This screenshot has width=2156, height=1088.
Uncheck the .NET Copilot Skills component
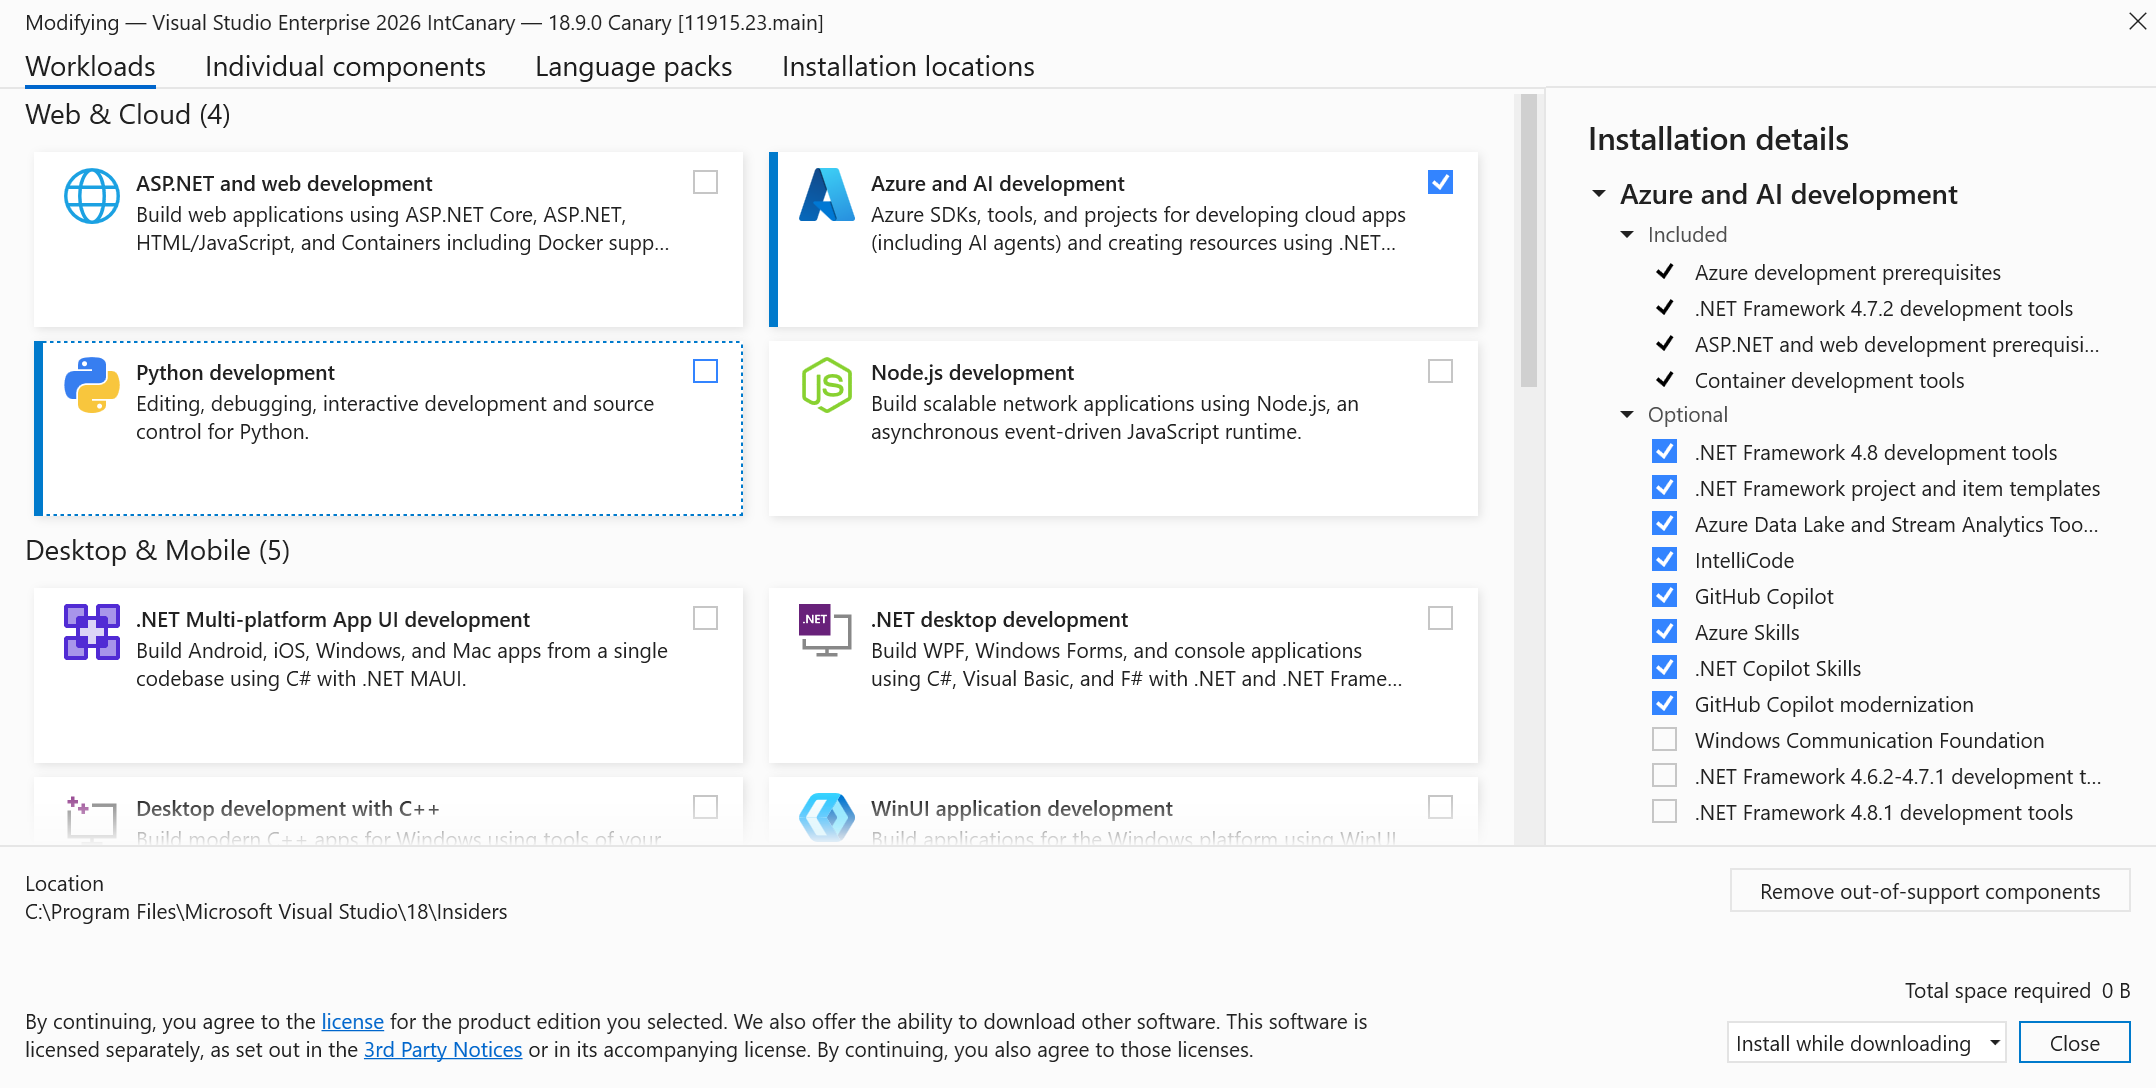[1664, 667]
